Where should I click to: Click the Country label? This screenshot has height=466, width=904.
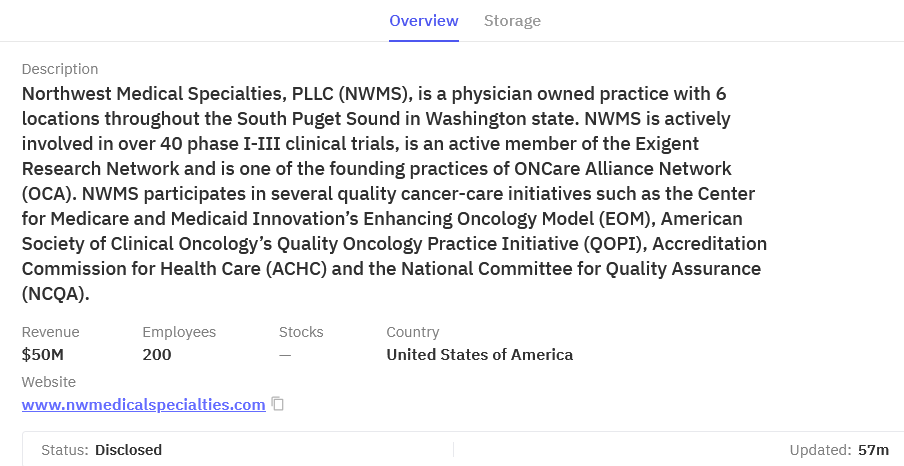413,332
